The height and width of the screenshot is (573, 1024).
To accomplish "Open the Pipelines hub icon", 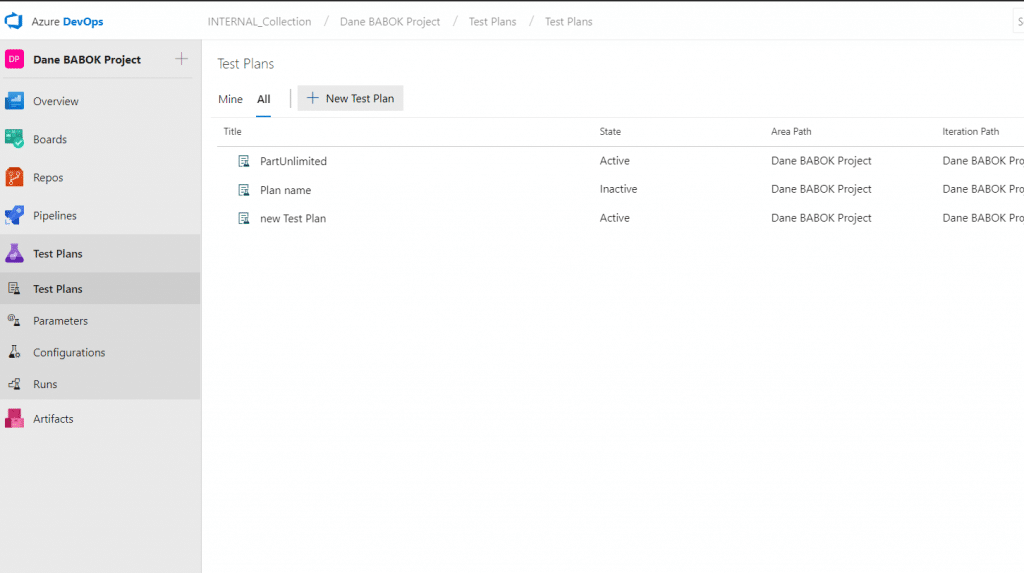I will click(14, 215).
